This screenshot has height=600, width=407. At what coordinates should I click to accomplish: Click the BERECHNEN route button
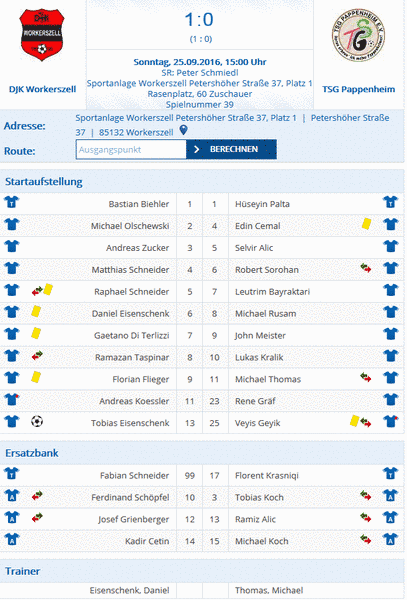(x=231, y=149)
